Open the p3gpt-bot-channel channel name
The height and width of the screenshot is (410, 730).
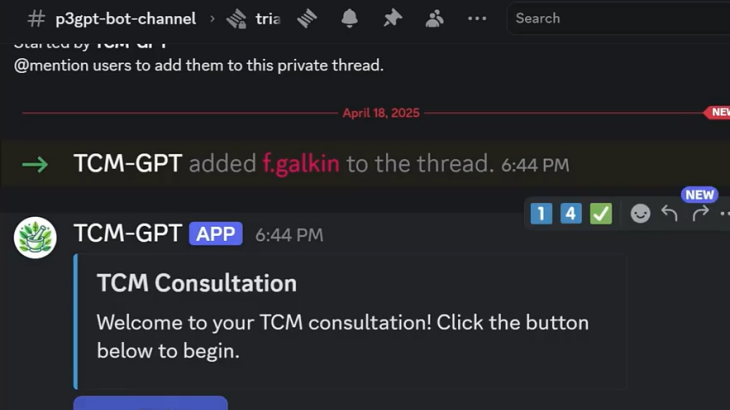tap(126, 19)
